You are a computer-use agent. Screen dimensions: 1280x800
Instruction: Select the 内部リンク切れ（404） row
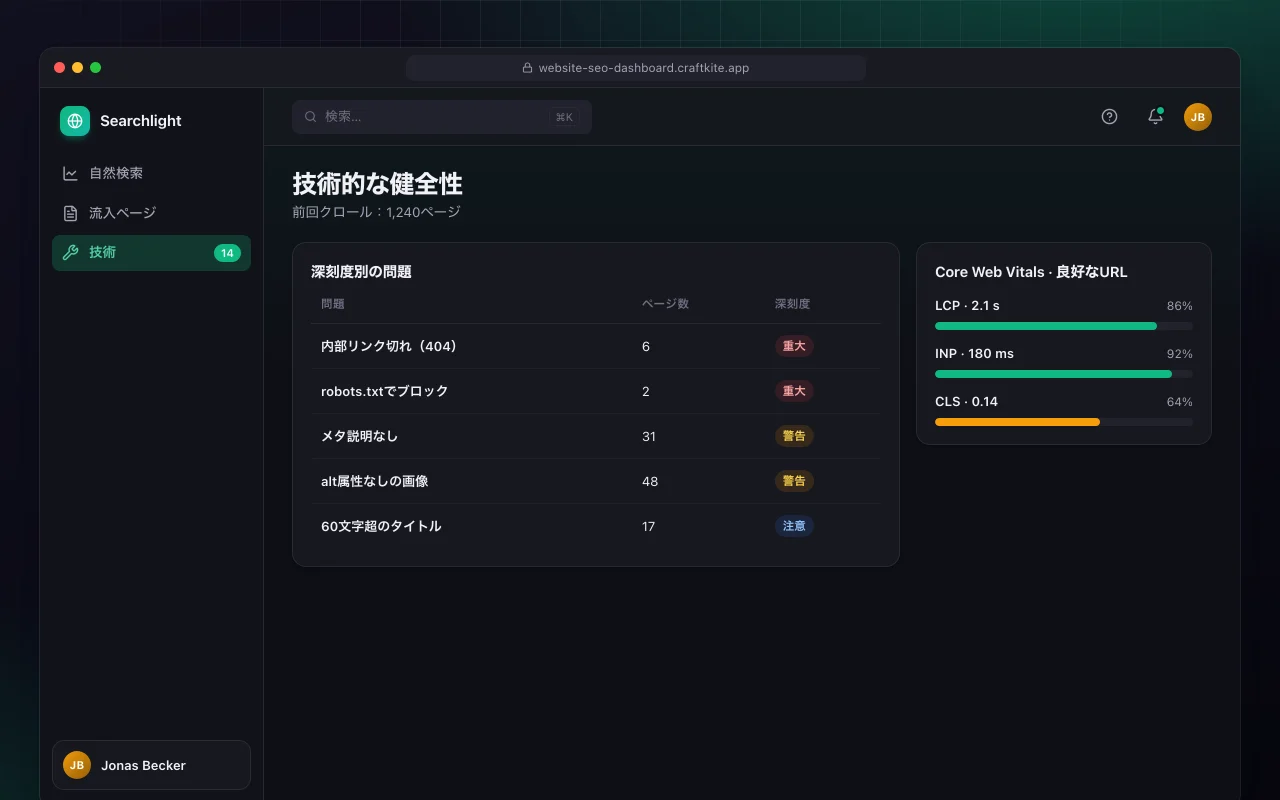point(596,346)
